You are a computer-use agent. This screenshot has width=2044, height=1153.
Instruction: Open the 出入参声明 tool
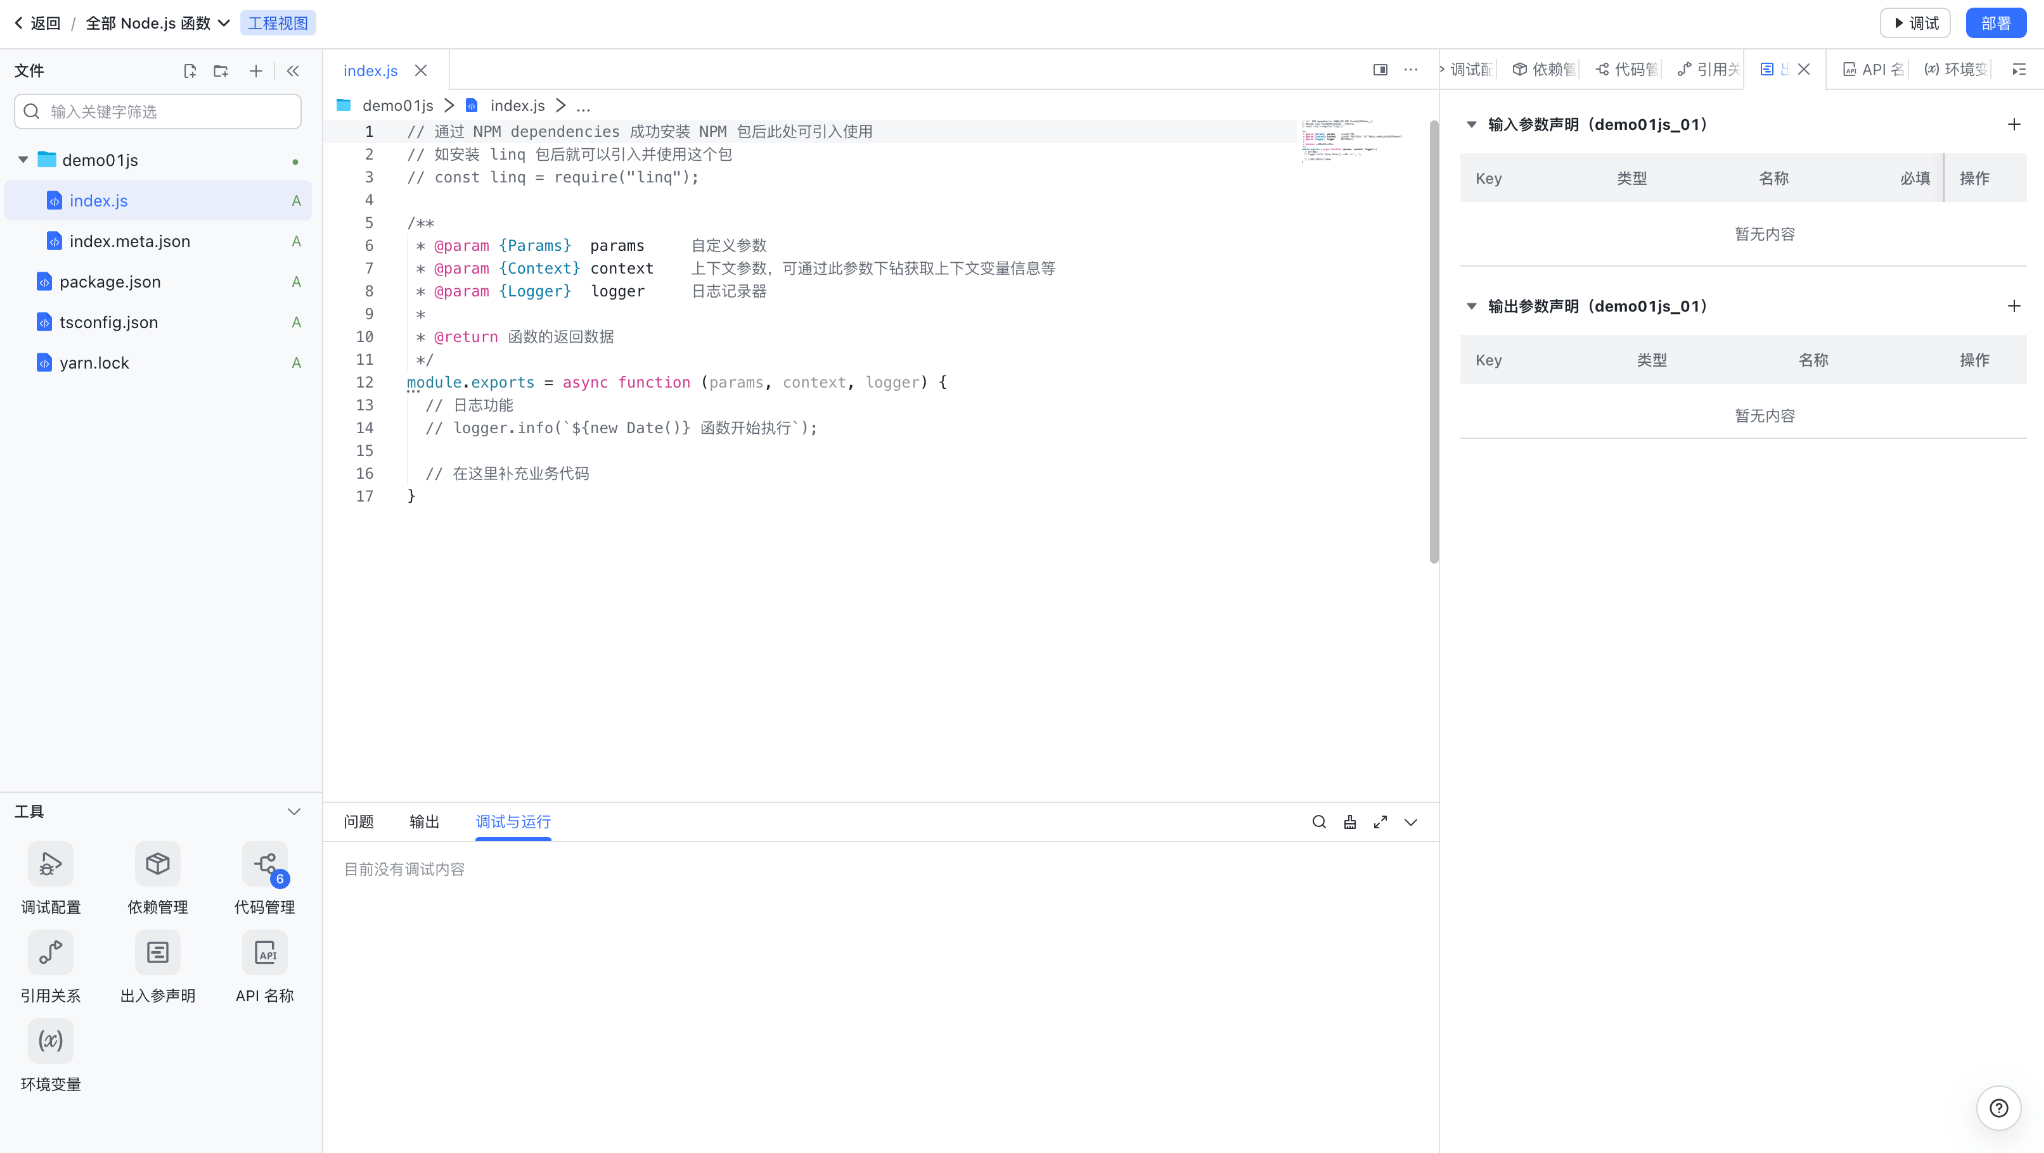(x=157, y=967)
